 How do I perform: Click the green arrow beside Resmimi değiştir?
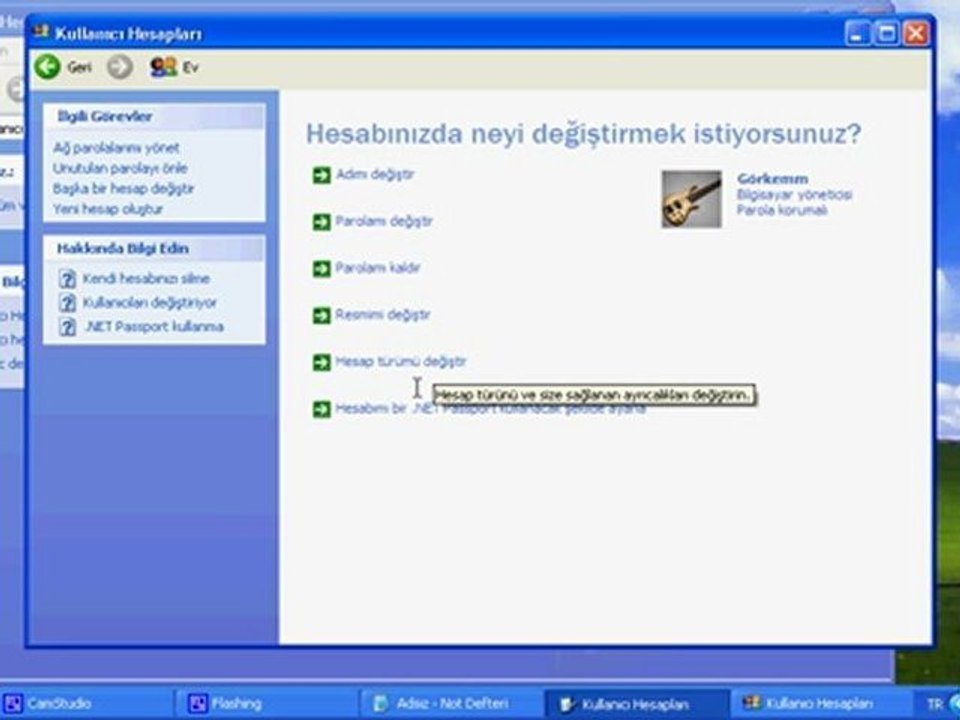(321, 315)
